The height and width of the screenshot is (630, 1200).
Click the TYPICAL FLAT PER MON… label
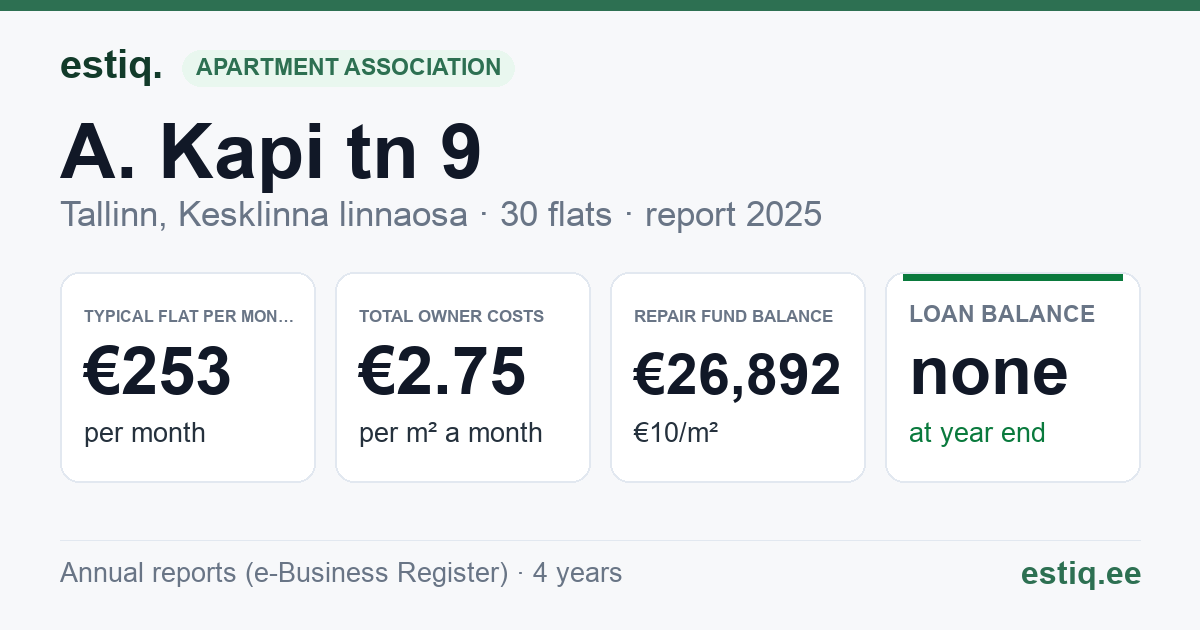pyautogui.click(x=189, y=316)
